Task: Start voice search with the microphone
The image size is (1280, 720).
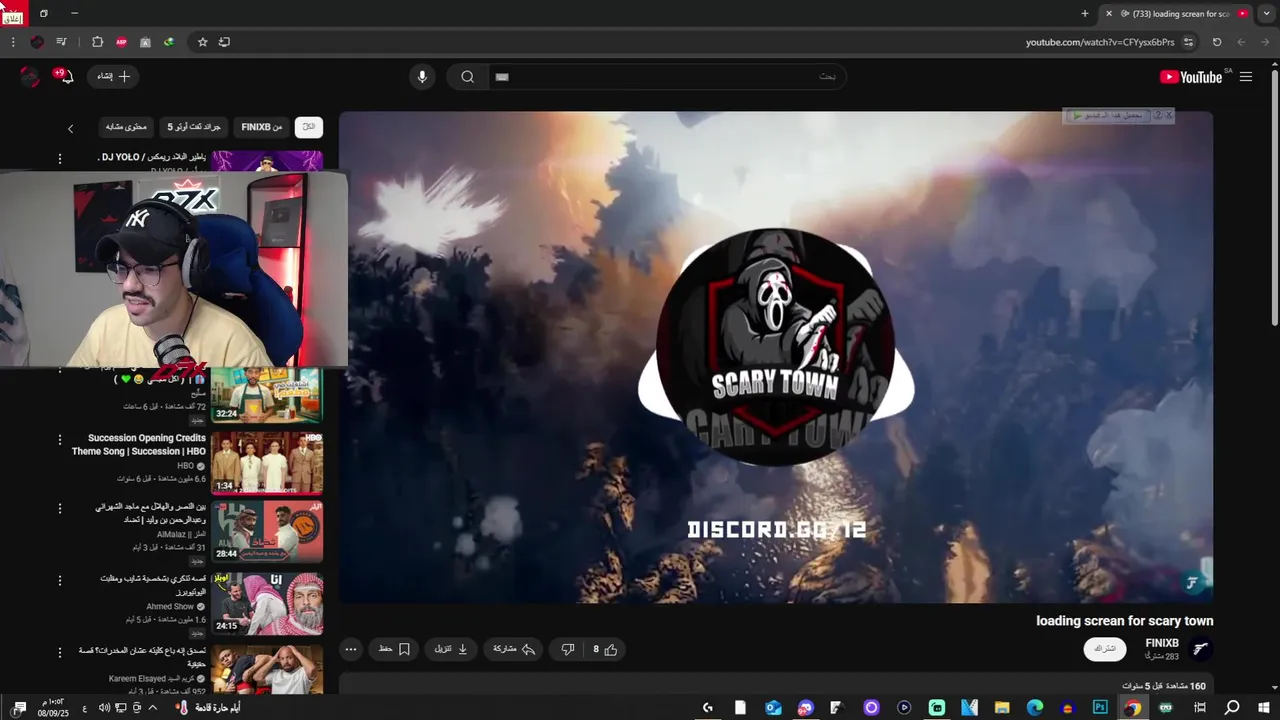Action: click(422, 77)
